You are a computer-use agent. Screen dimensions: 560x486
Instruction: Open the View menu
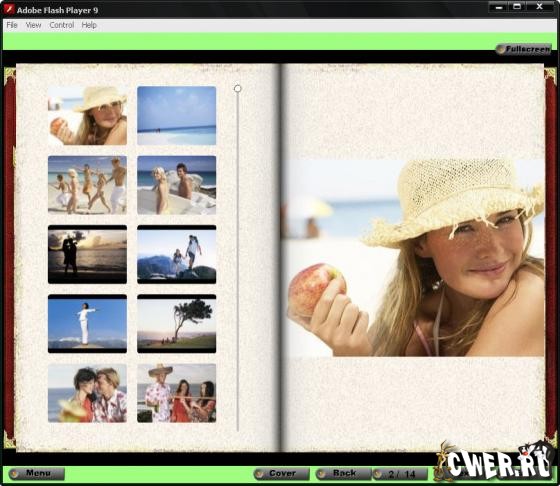[x=33, y=25]
